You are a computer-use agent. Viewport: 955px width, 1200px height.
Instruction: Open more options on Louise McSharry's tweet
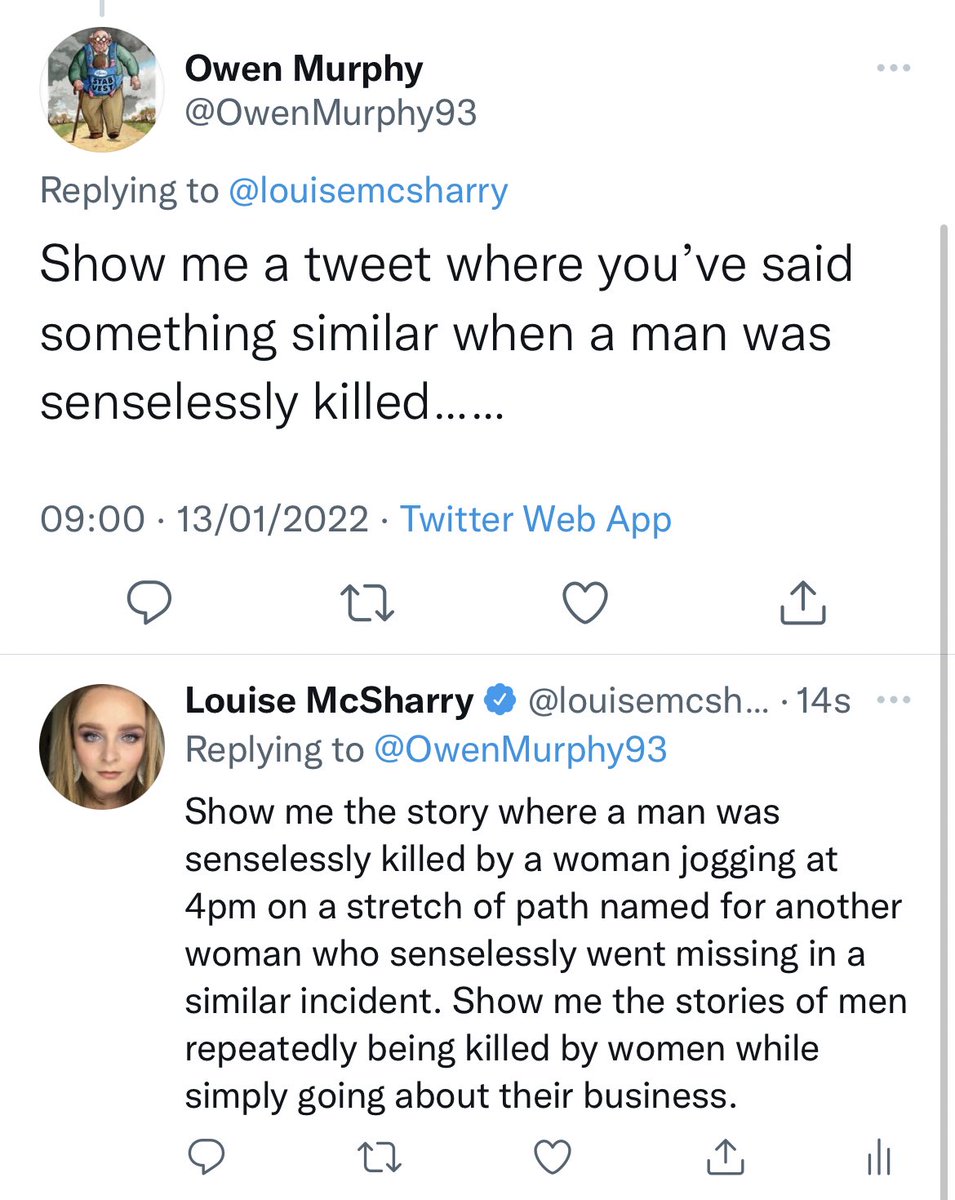(x=892, y=701)
